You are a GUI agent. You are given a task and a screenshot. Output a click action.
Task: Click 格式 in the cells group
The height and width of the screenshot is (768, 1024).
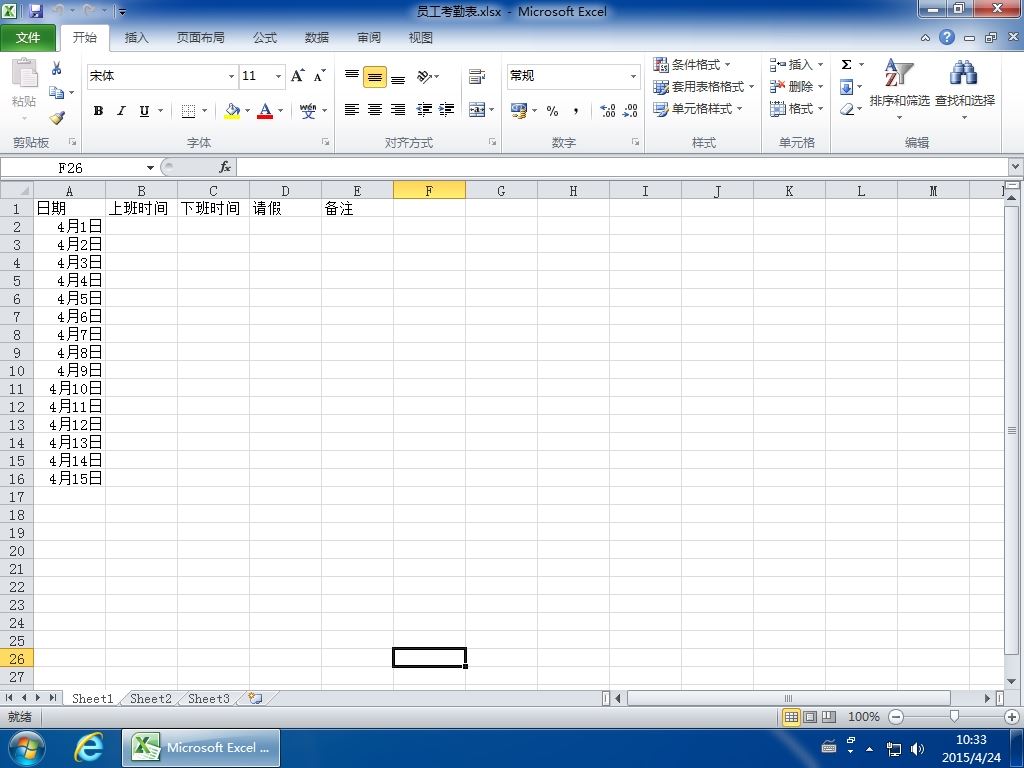pos(796,108)
